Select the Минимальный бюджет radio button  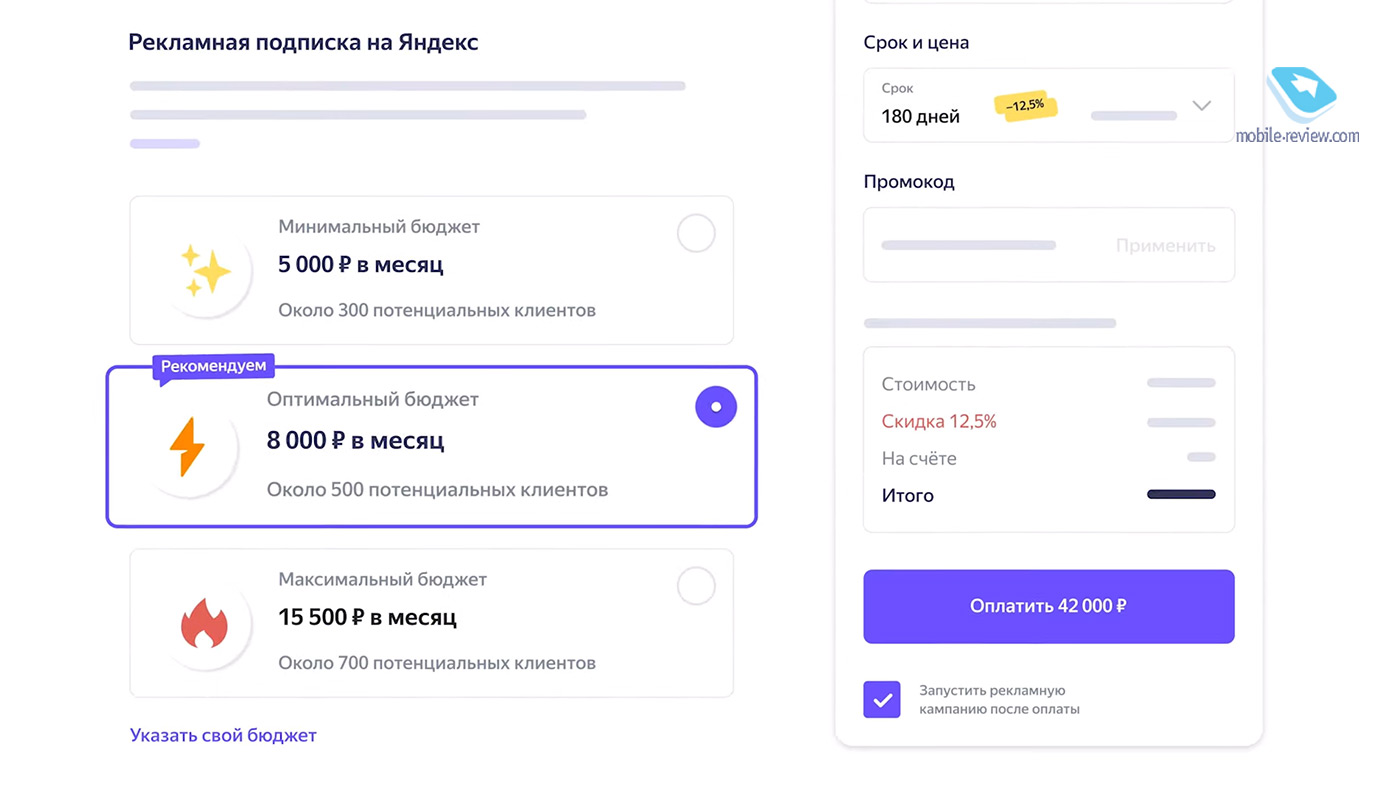coord(696,233)
